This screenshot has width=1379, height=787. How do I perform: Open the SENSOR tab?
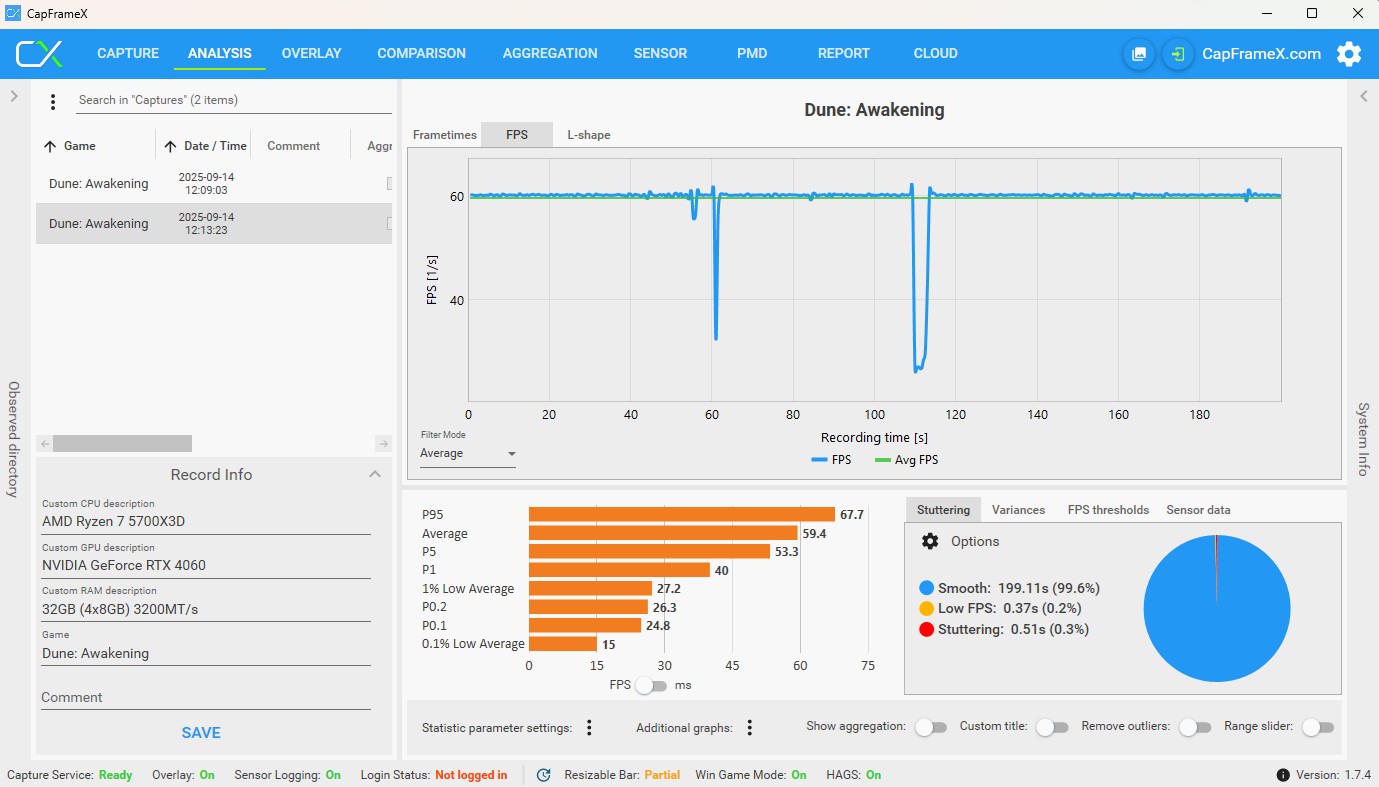click(660, 54)
